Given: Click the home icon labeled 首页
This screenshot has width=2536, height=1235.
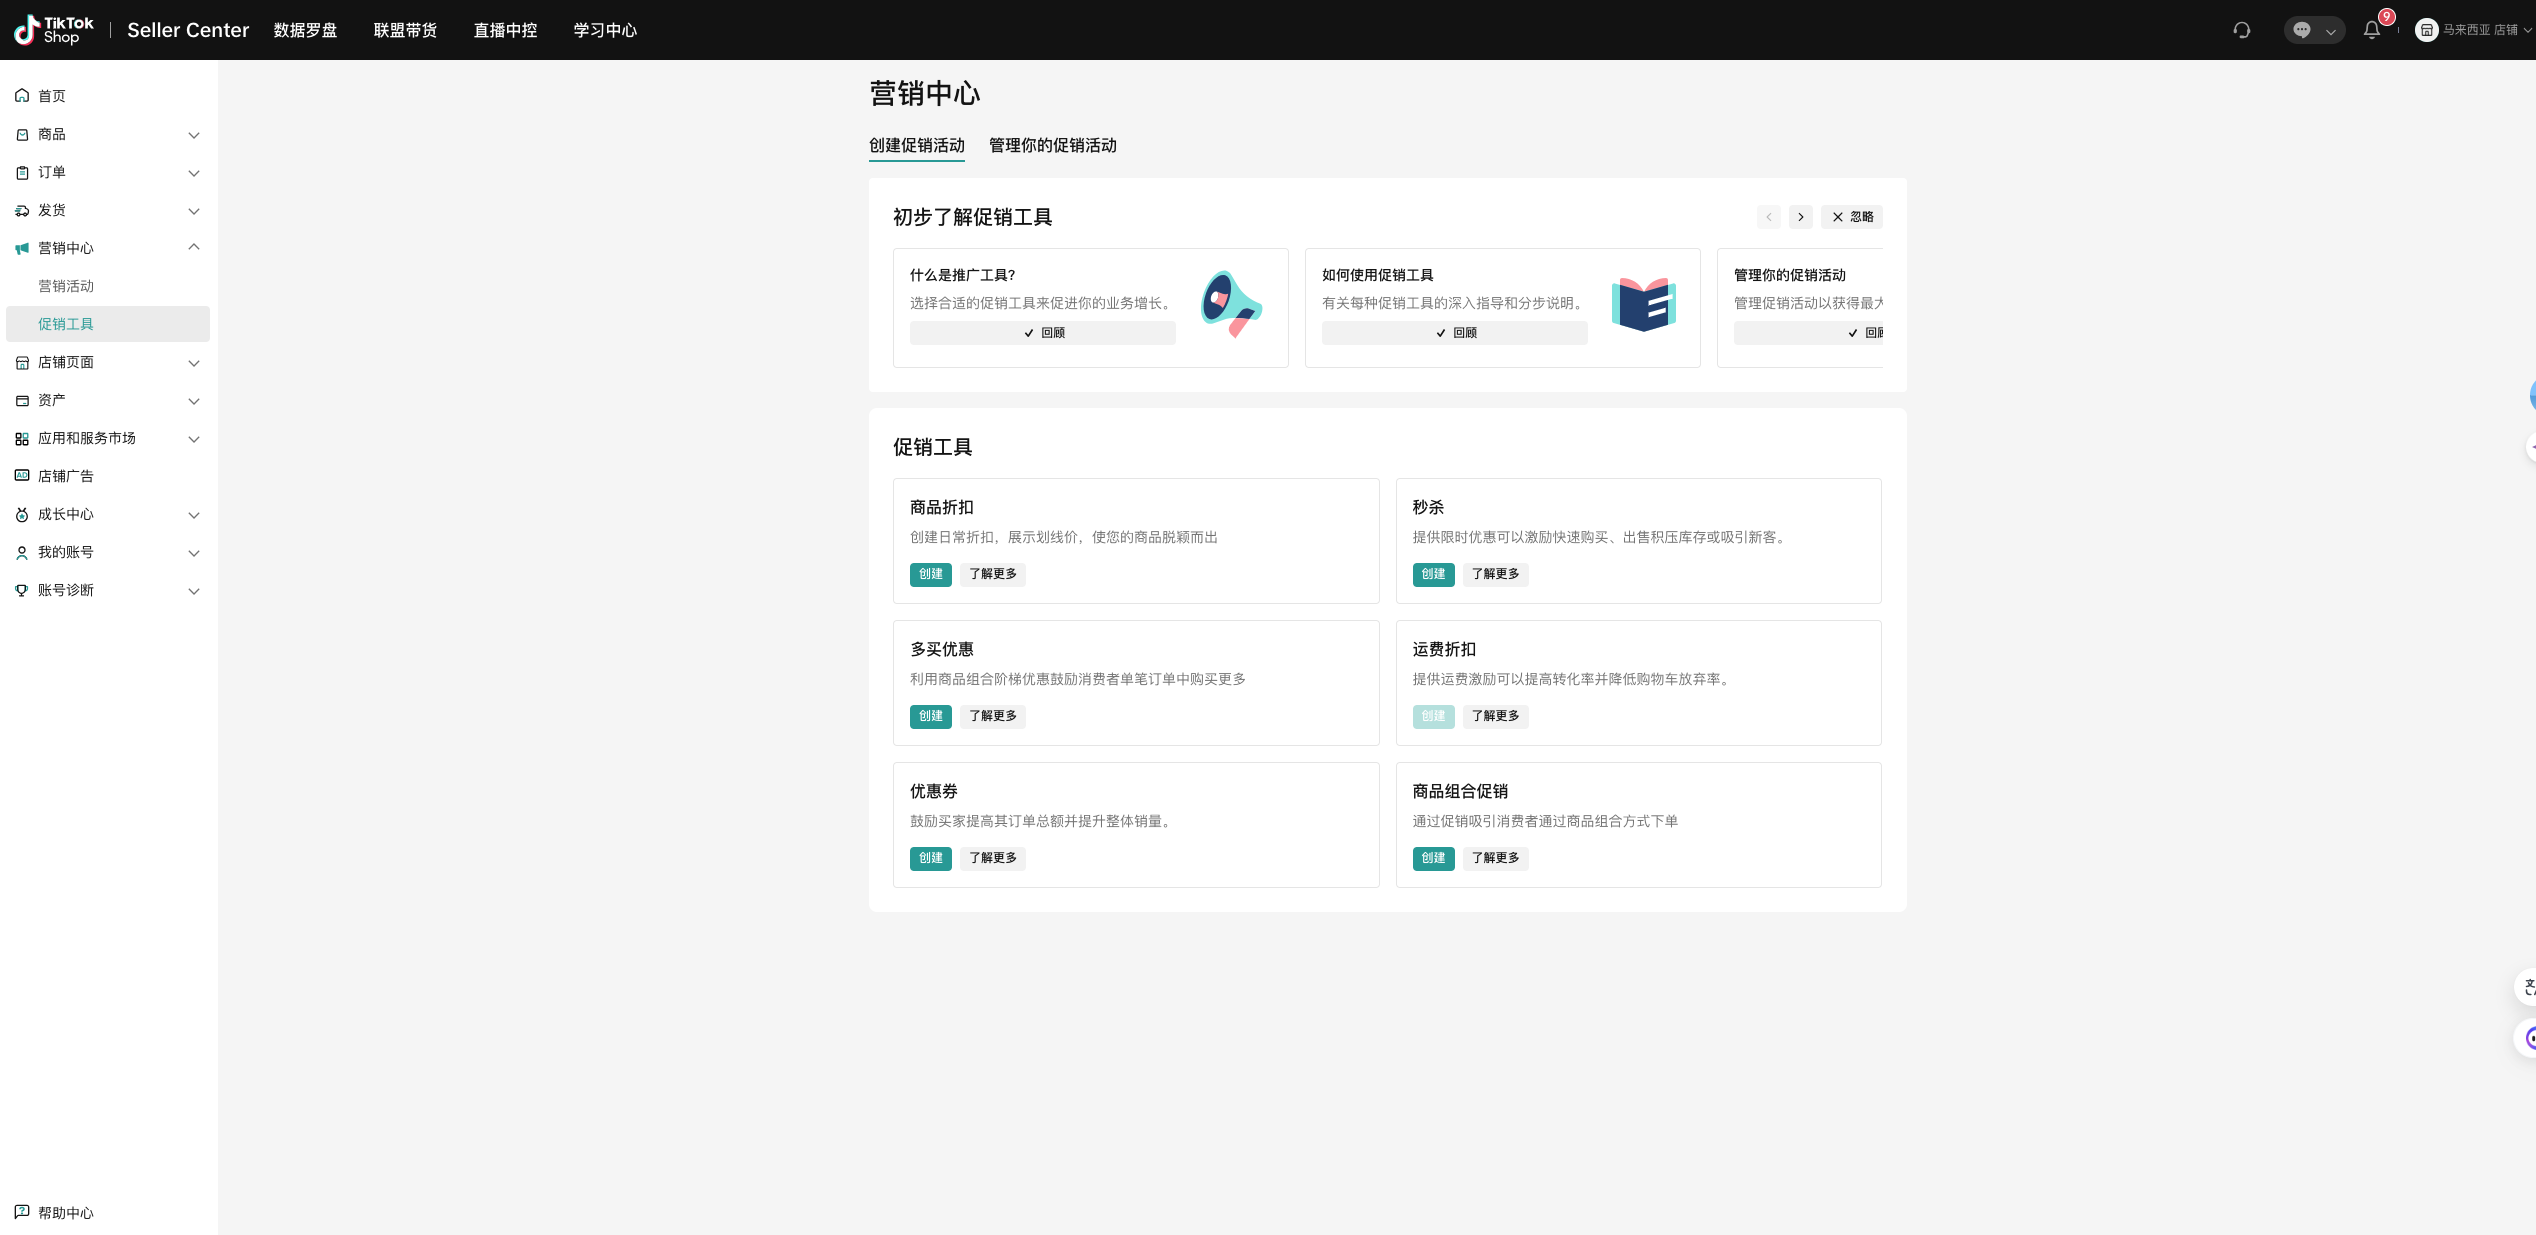Looking at the screenshot, I should point(22,96).
